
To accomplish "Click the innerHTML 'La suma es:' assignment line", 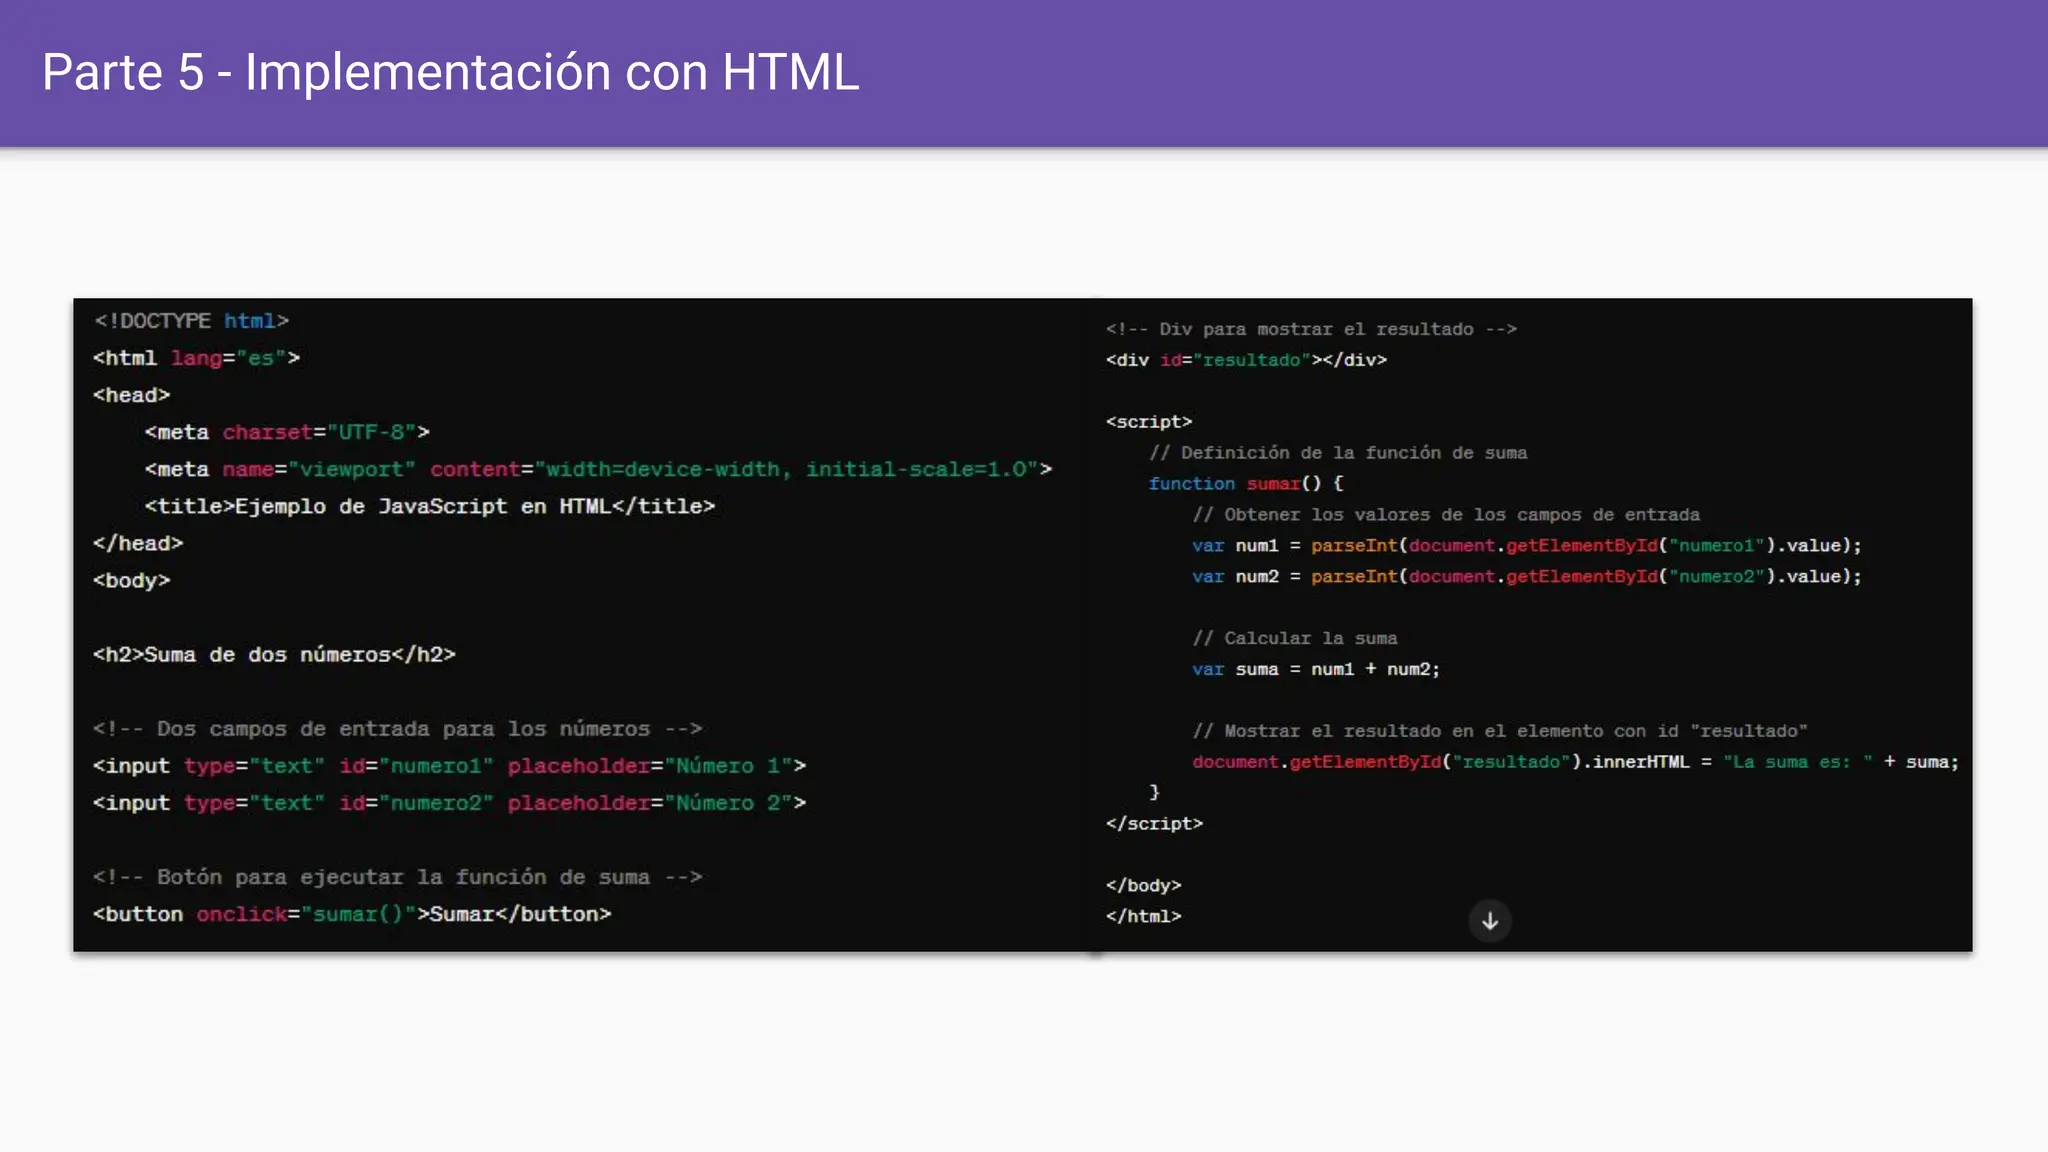I will 1575,762.
